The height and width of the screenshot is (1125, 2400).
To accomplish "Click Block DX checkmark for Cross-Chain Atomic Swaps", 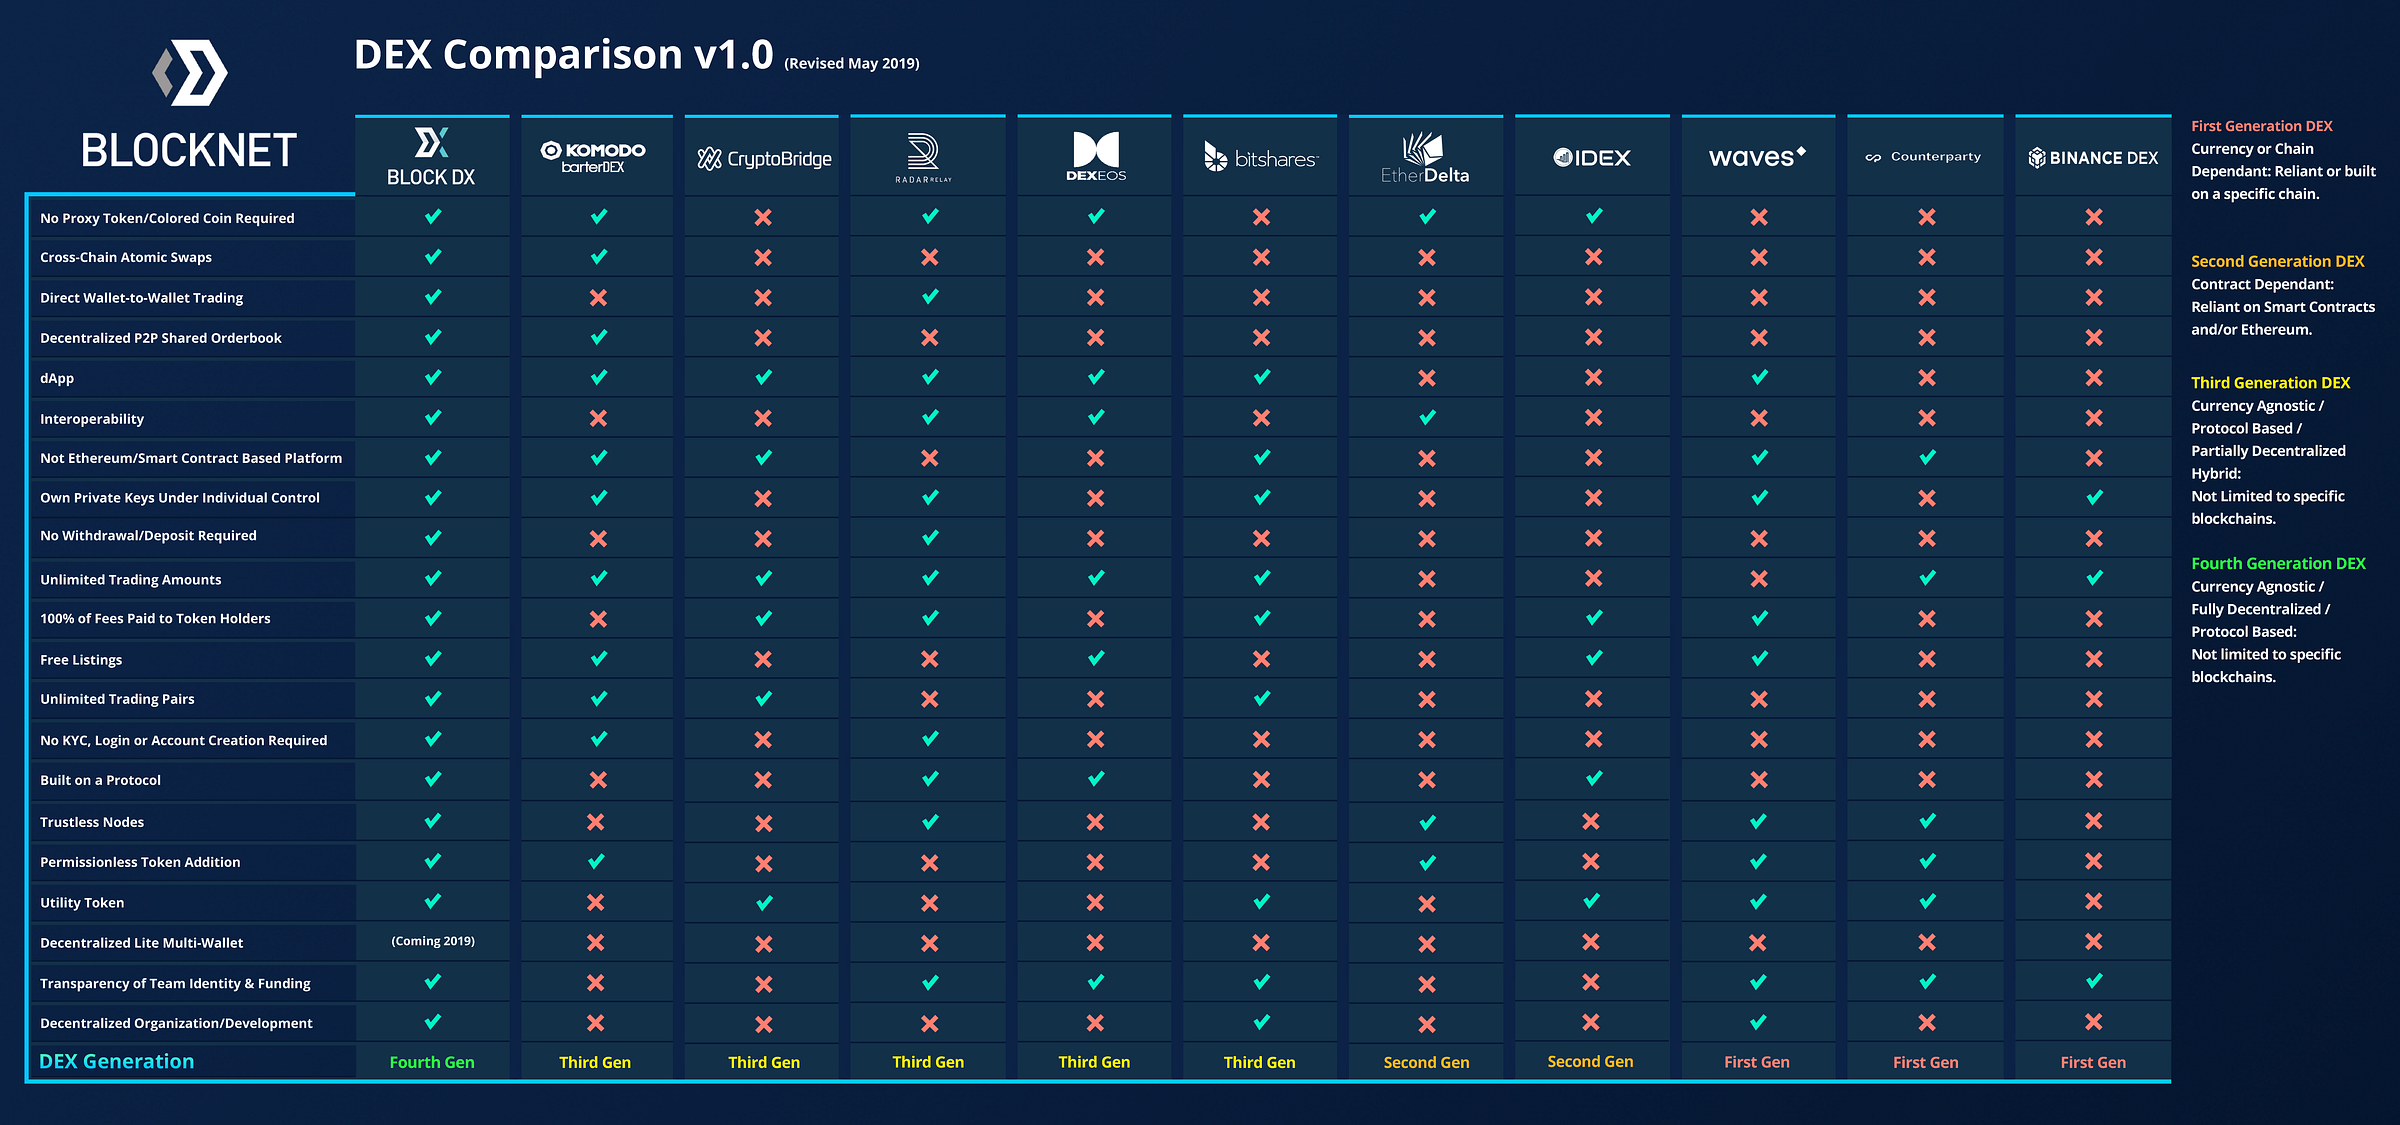I will pos(433,257).
